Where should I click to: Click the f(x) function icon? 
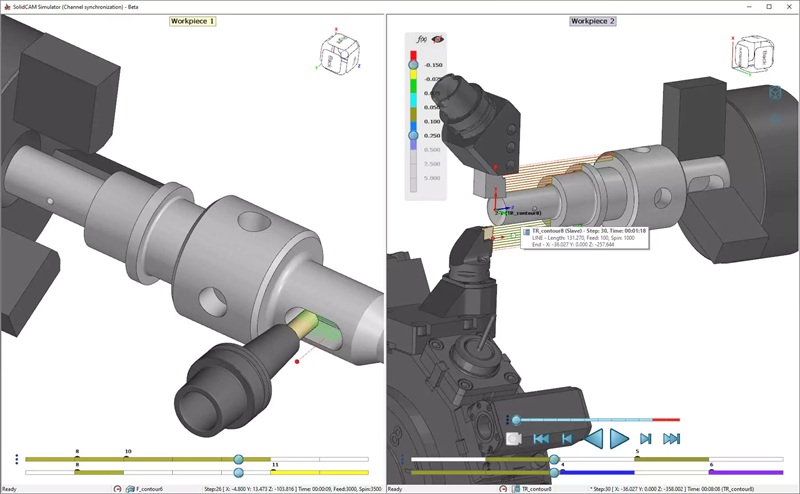pos(421,39)
